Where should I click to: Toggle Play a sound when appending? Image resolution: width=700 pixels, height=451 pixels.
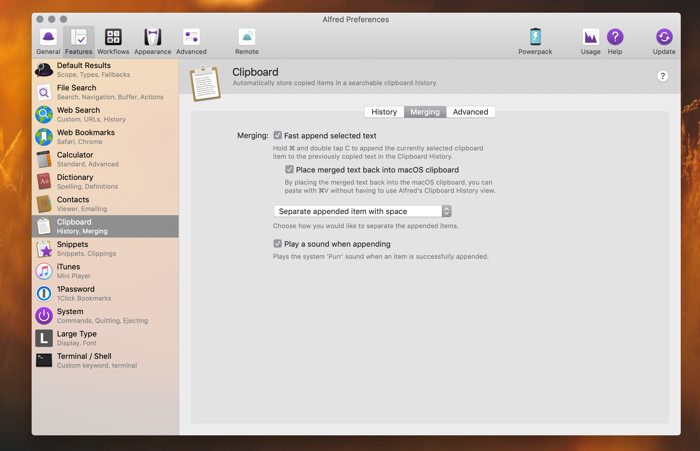278,243
